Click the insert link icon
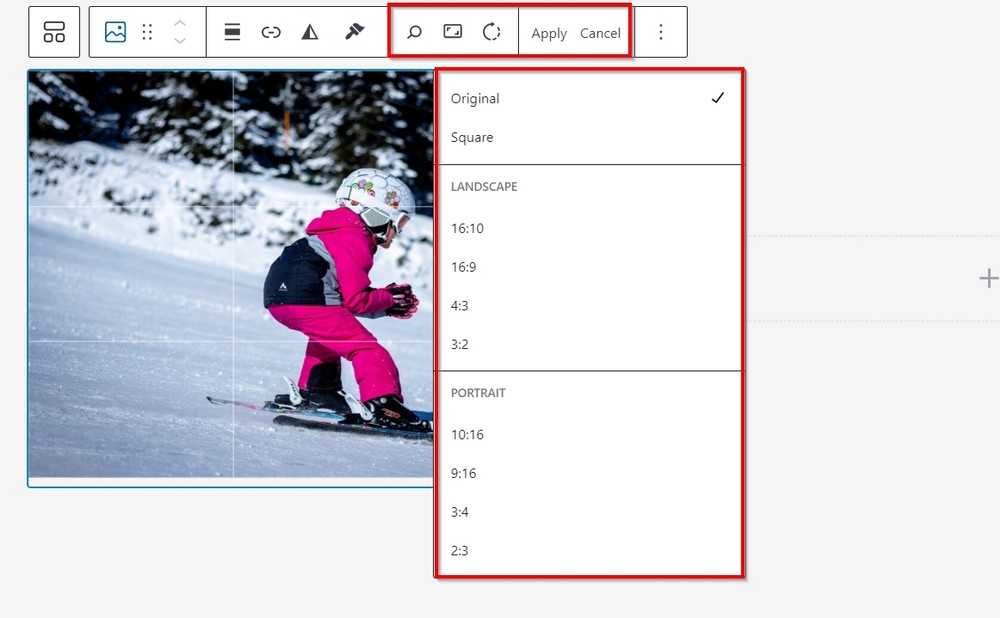1000x618 pixels. [x=271, y=32]
